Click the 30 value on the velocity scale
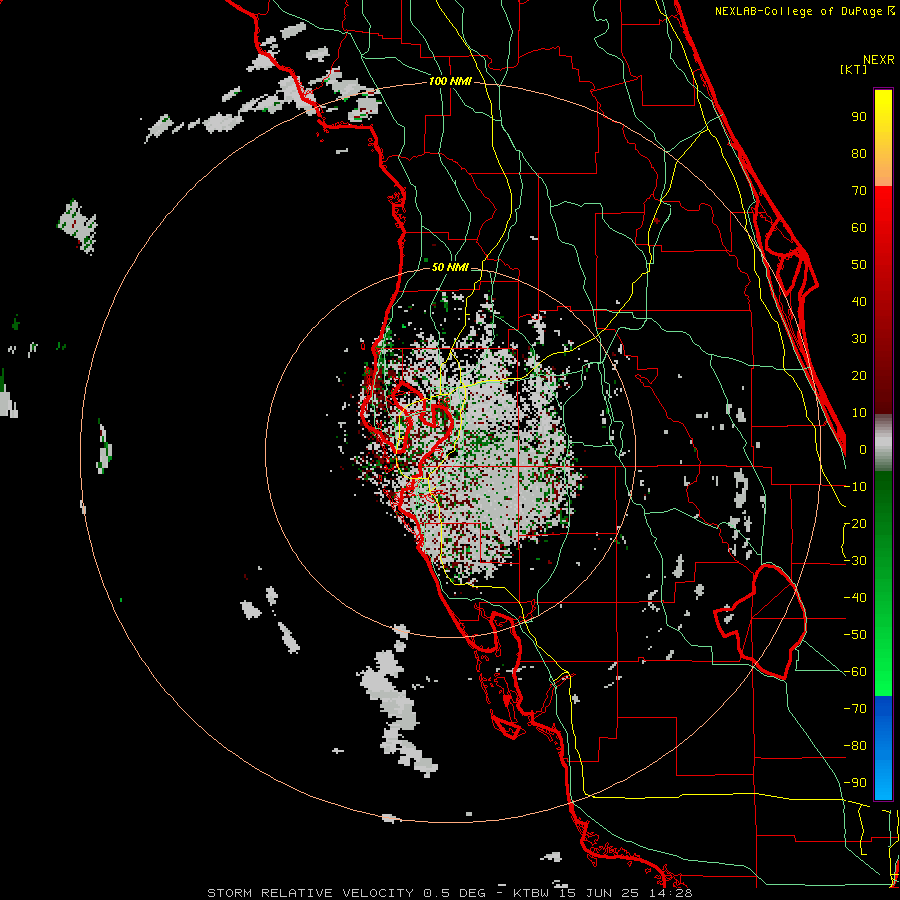This screenshot has height=900, width=900. (859, 339)
